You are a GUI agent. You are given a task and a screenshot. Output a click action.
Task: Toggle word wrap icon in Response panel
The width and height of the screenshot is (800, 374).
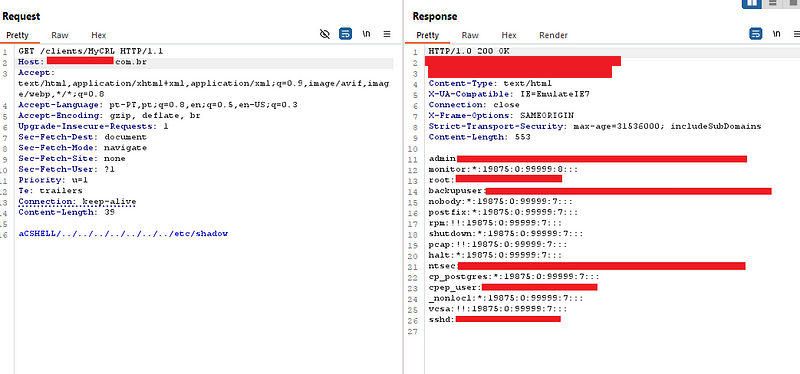click(756, 34)
